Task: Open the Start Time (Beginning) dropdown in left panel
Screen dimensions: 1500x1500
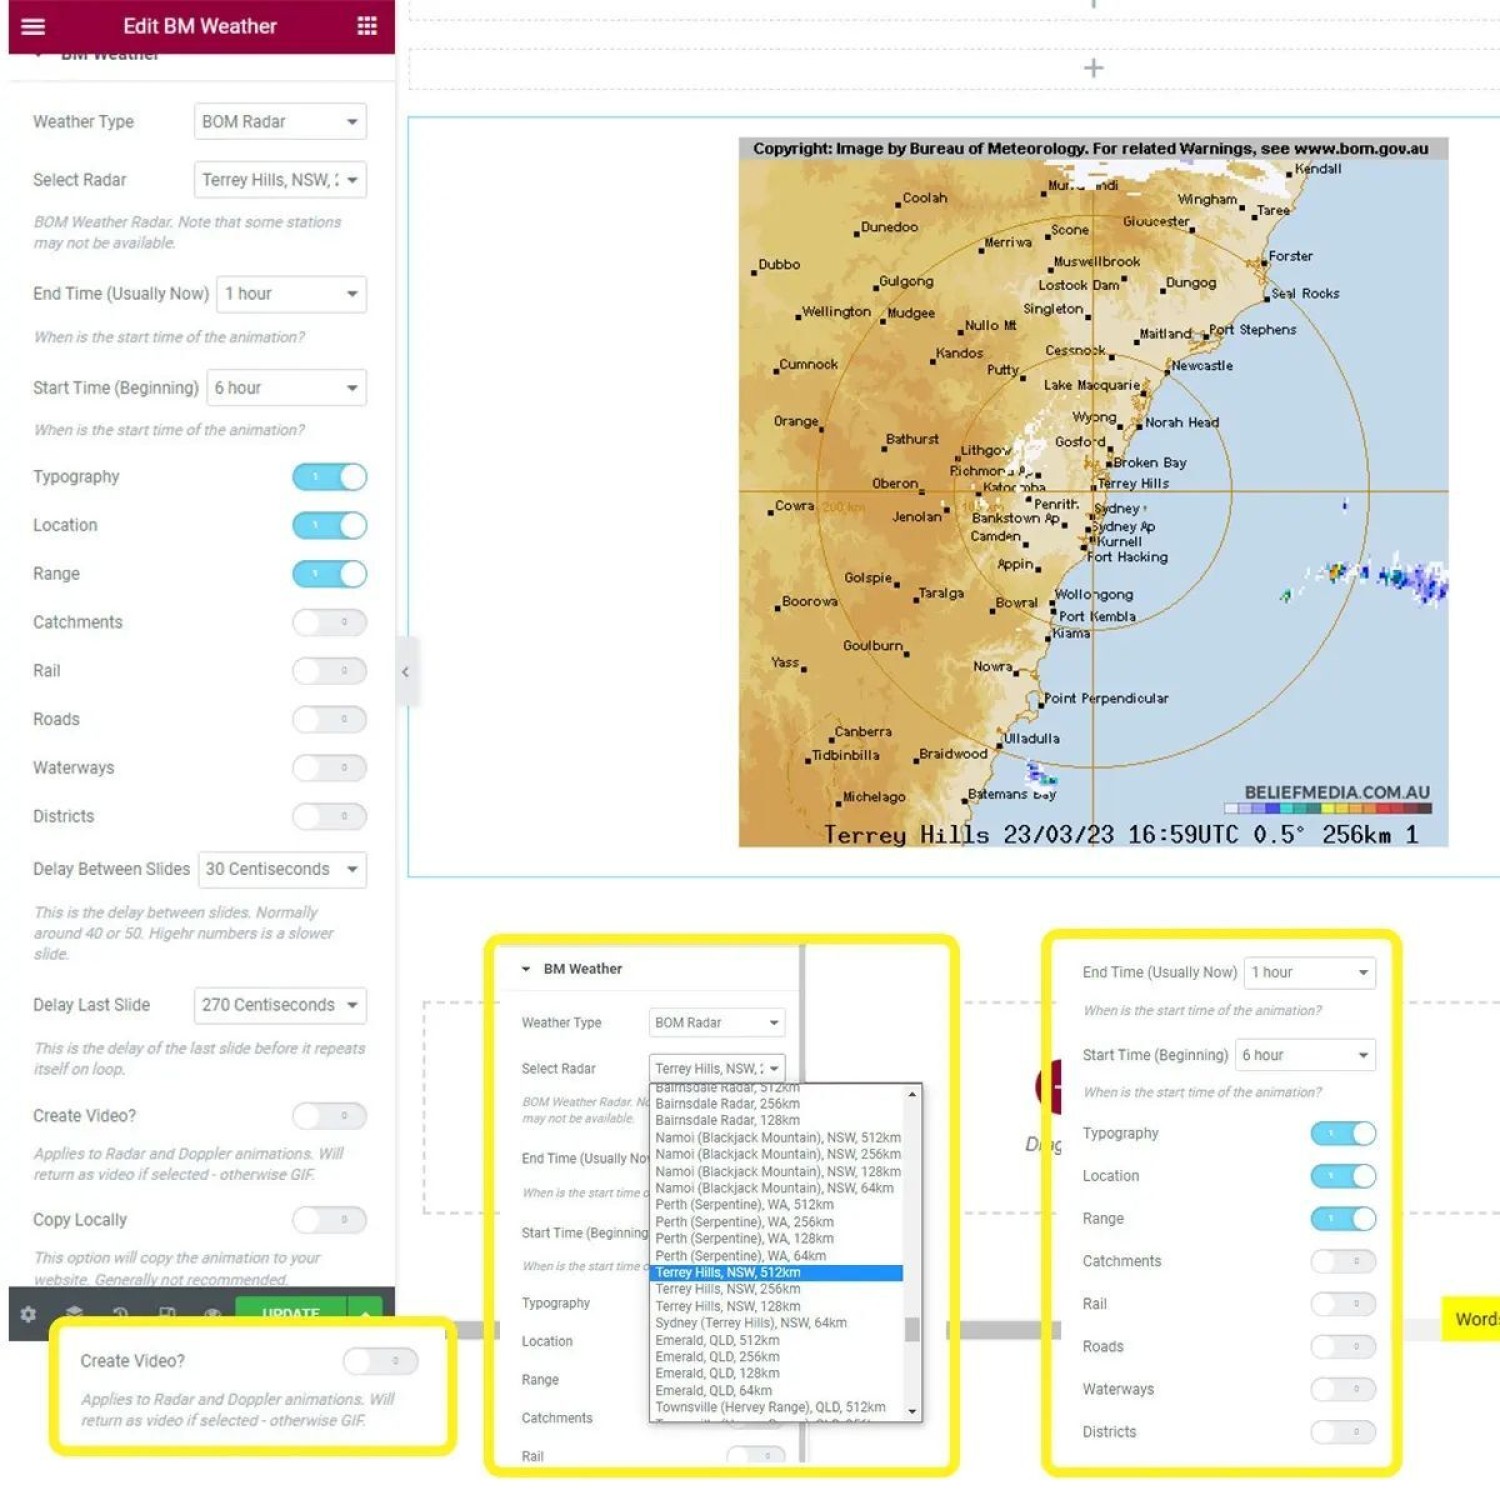Action: [x=286, y=388]
